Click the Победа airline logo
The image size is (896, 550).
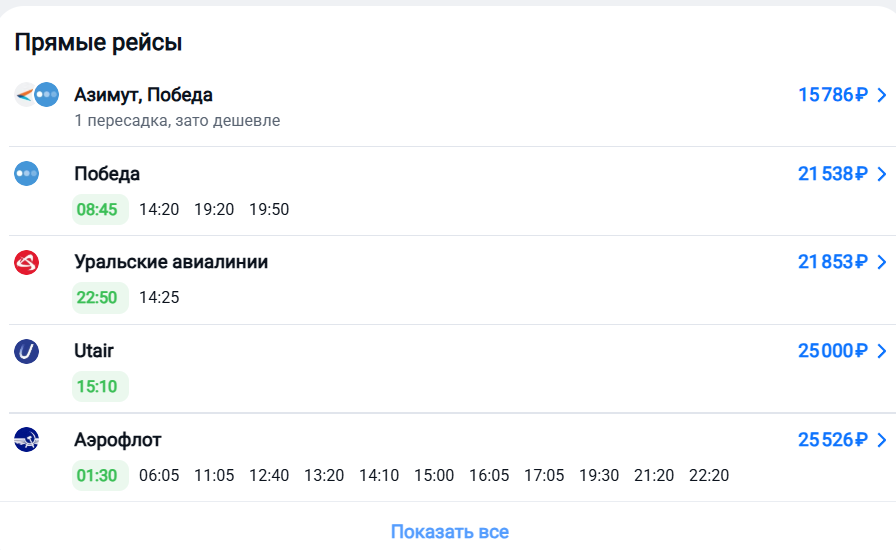click(26, 174)
